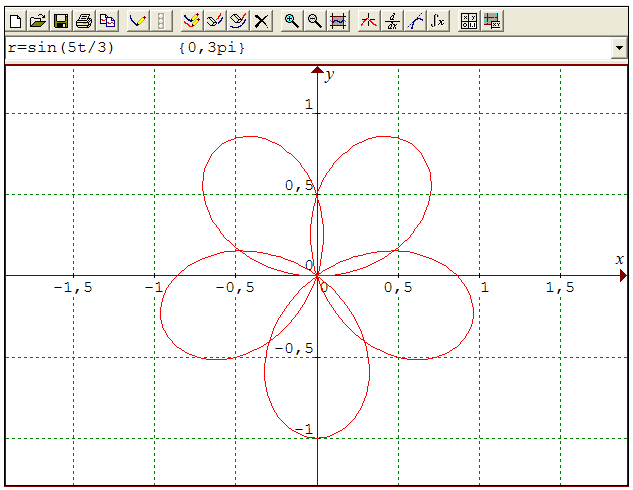
Task: Click the eraser icon over three curves
Action: point(238,21)
